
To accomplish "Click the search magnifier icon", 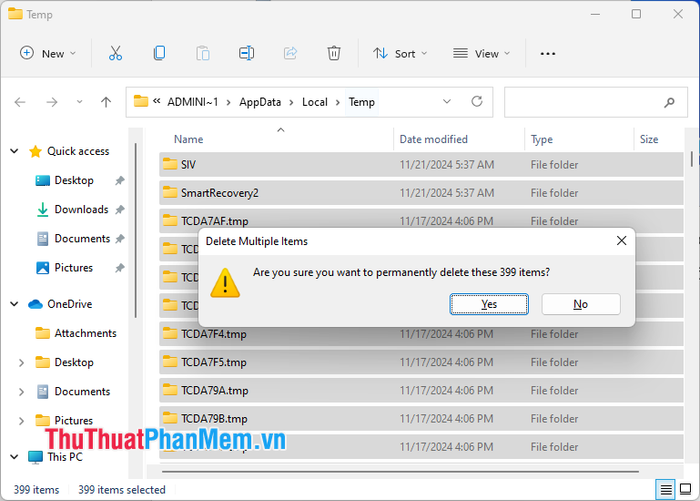I will click(x=669, y=102).
